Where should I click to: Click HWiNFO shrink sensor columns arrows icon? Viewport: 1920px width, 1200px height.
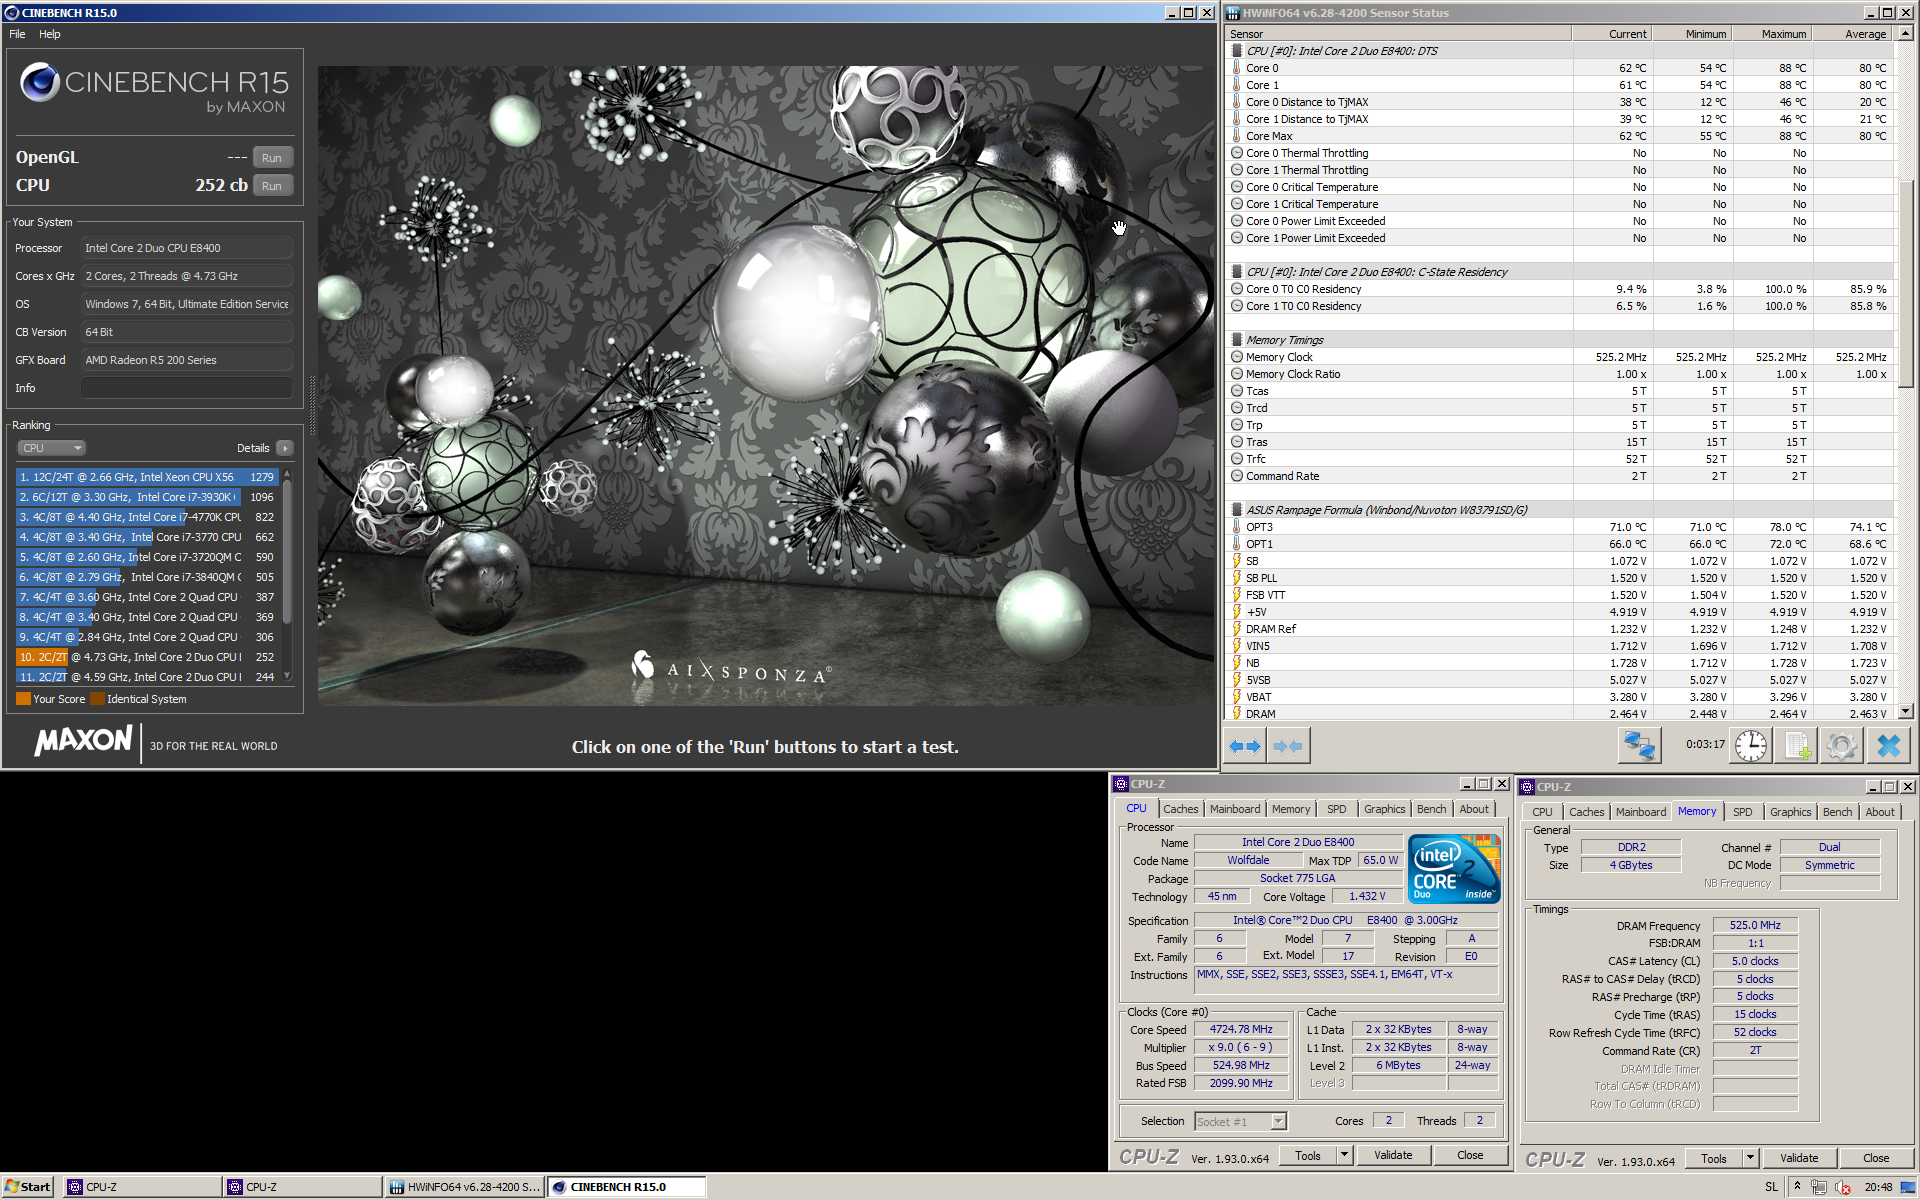click(1288, 746)
